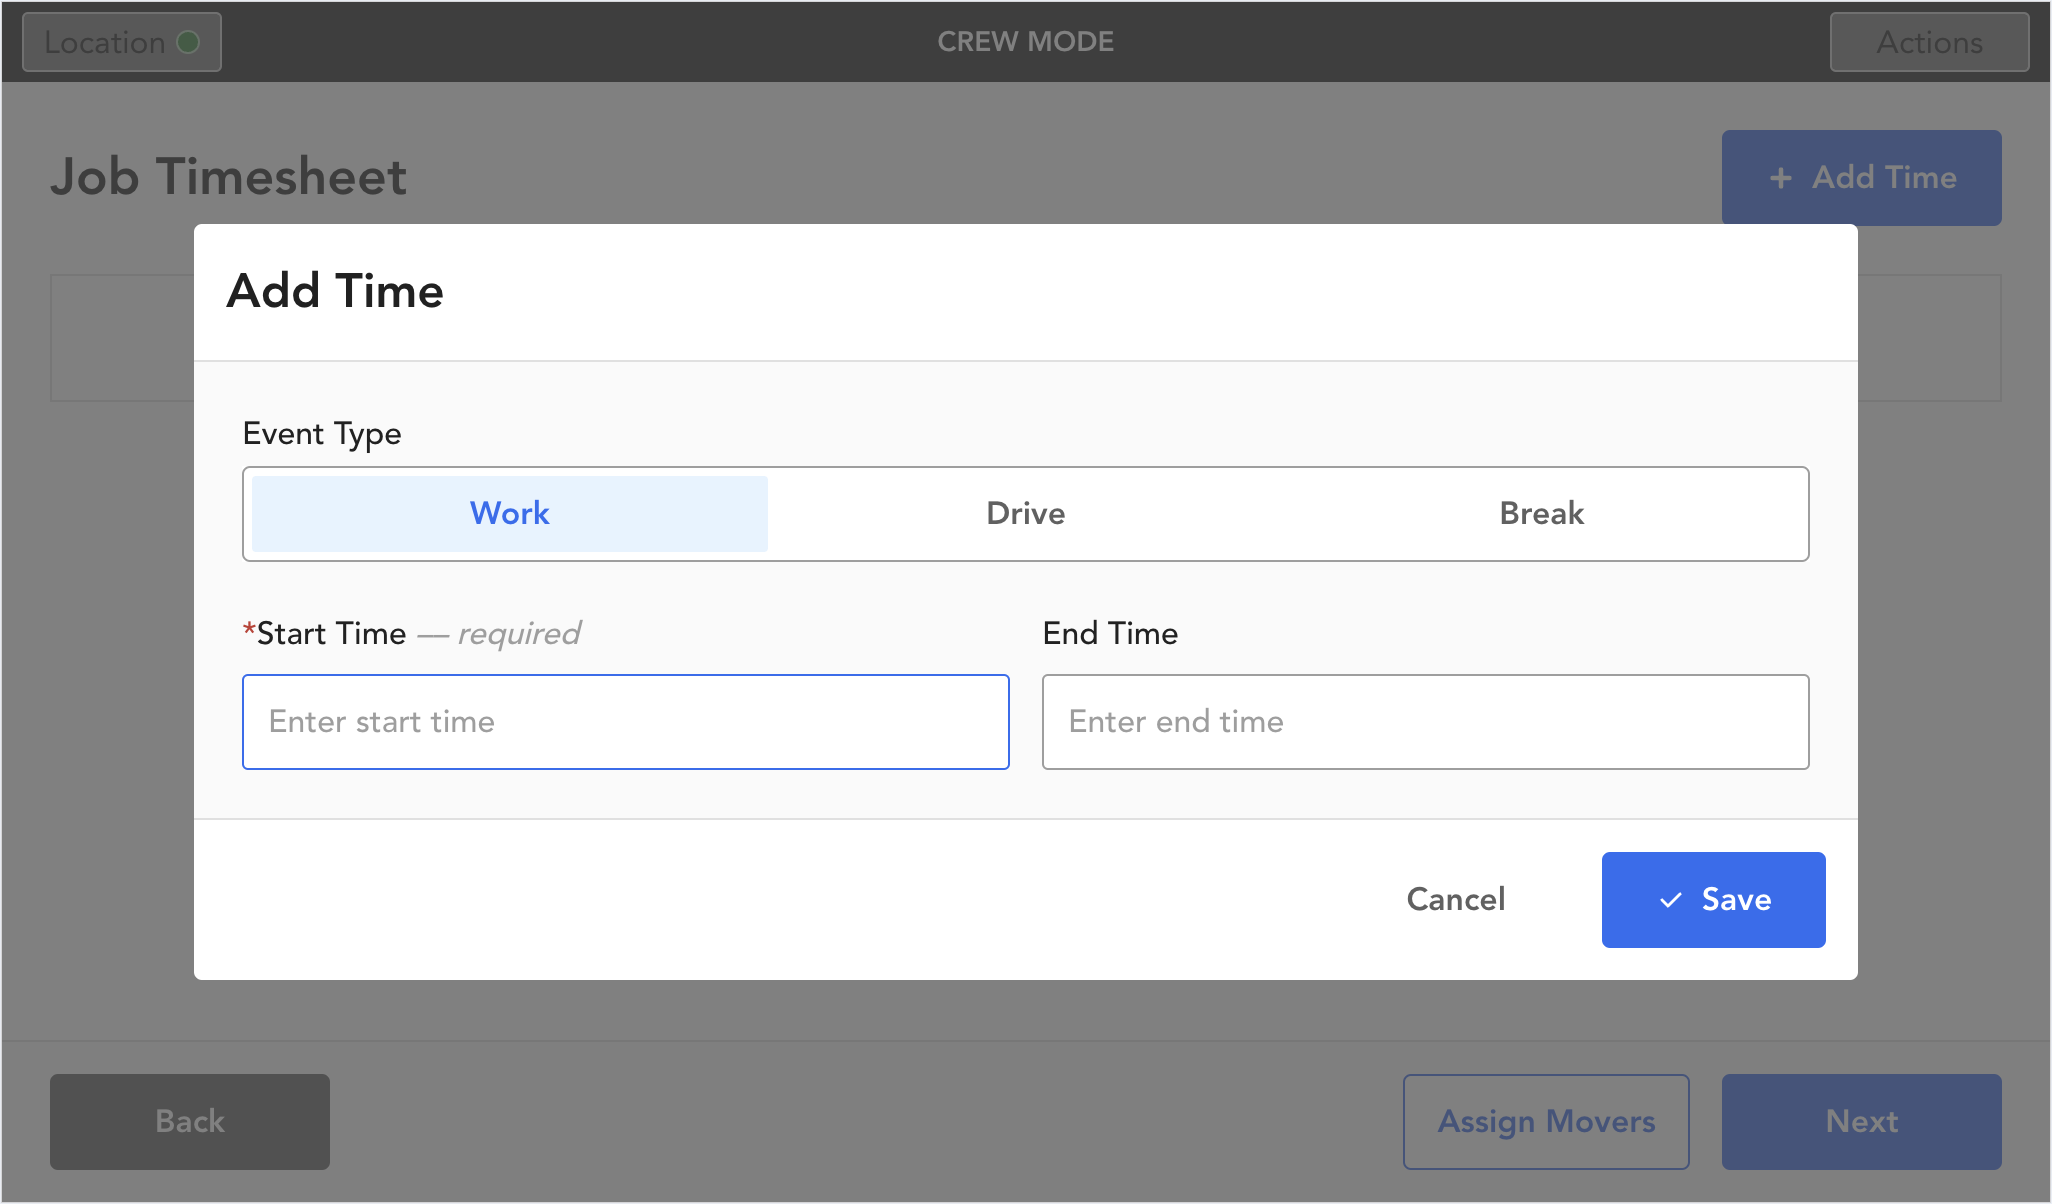
Task: Select the Drive event type
Action: click(1025, 514)
